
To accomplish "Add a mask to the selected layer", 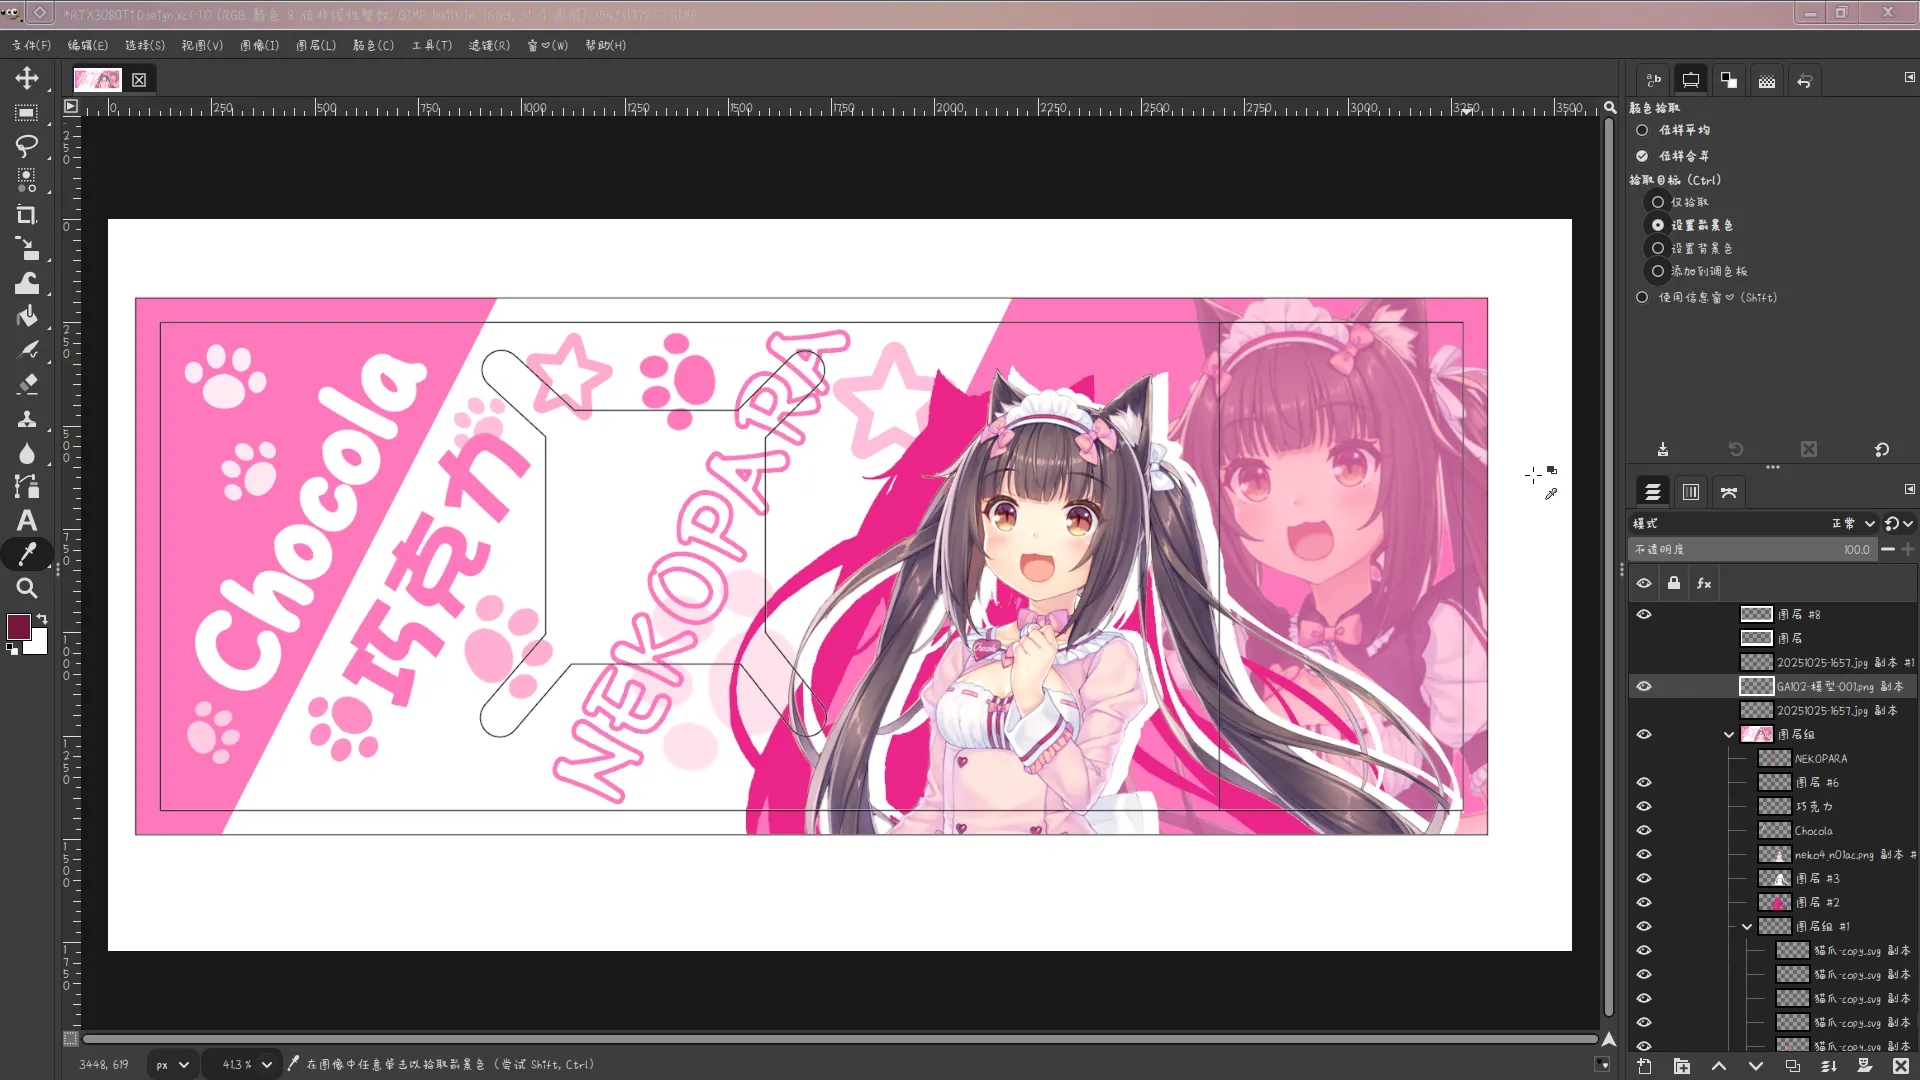I will point(1864,1066).
